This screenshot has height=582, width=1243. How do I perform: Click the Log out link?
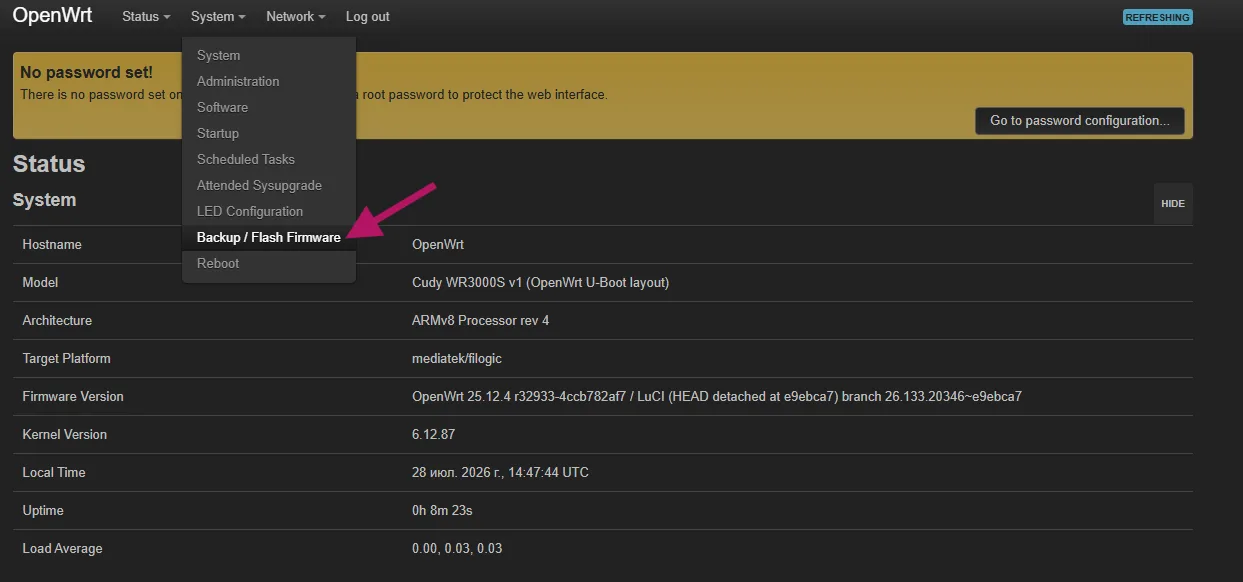tap(368, 17)
